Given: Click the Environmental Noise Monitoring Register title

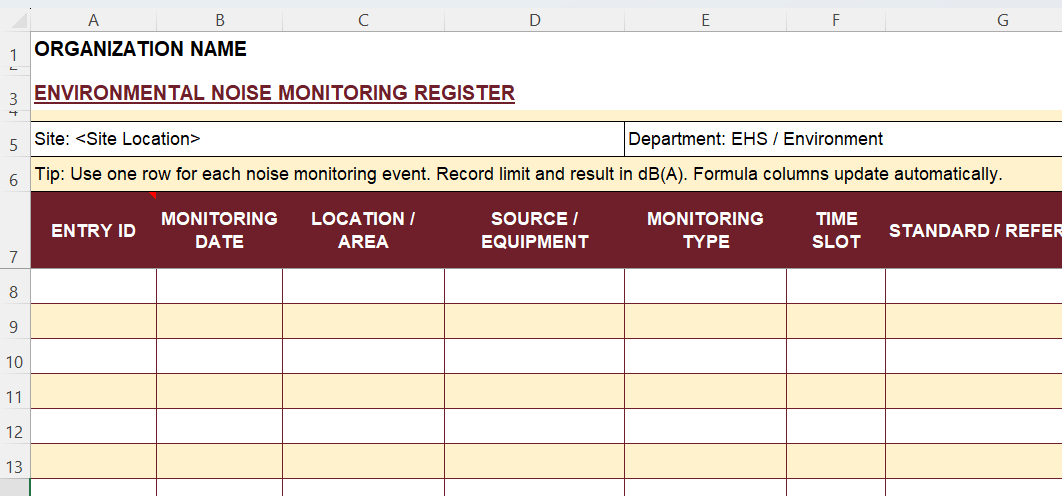Looking at the screenshot, I should [274, 93].
